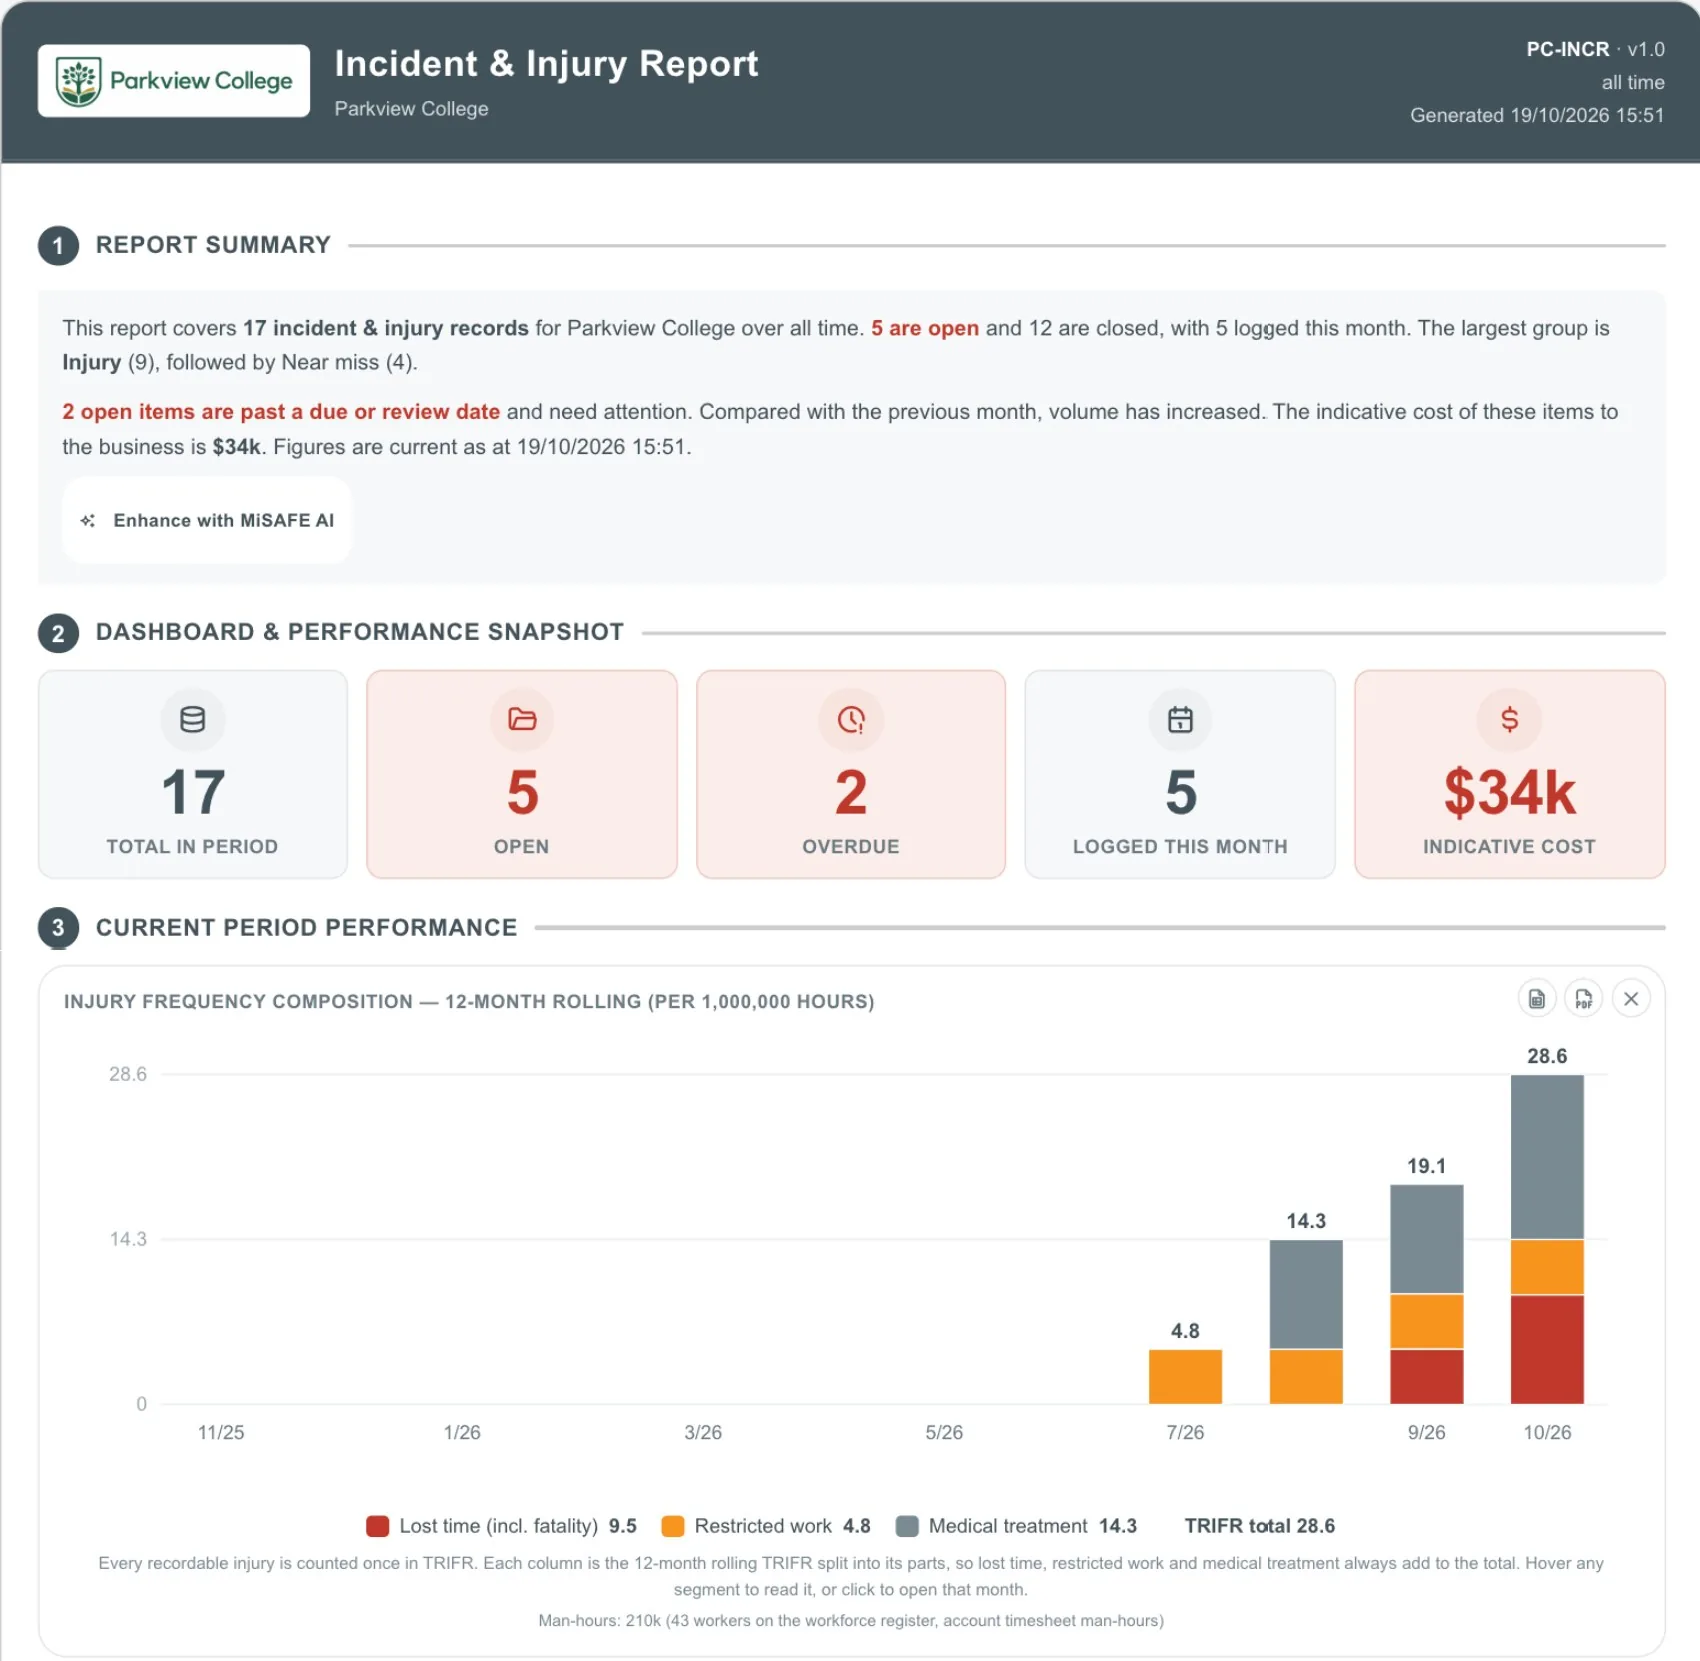Export injury frequency chart as spreadsheet
This screenshot has width=1700, height=1661.
click(x=1537, y=999)
